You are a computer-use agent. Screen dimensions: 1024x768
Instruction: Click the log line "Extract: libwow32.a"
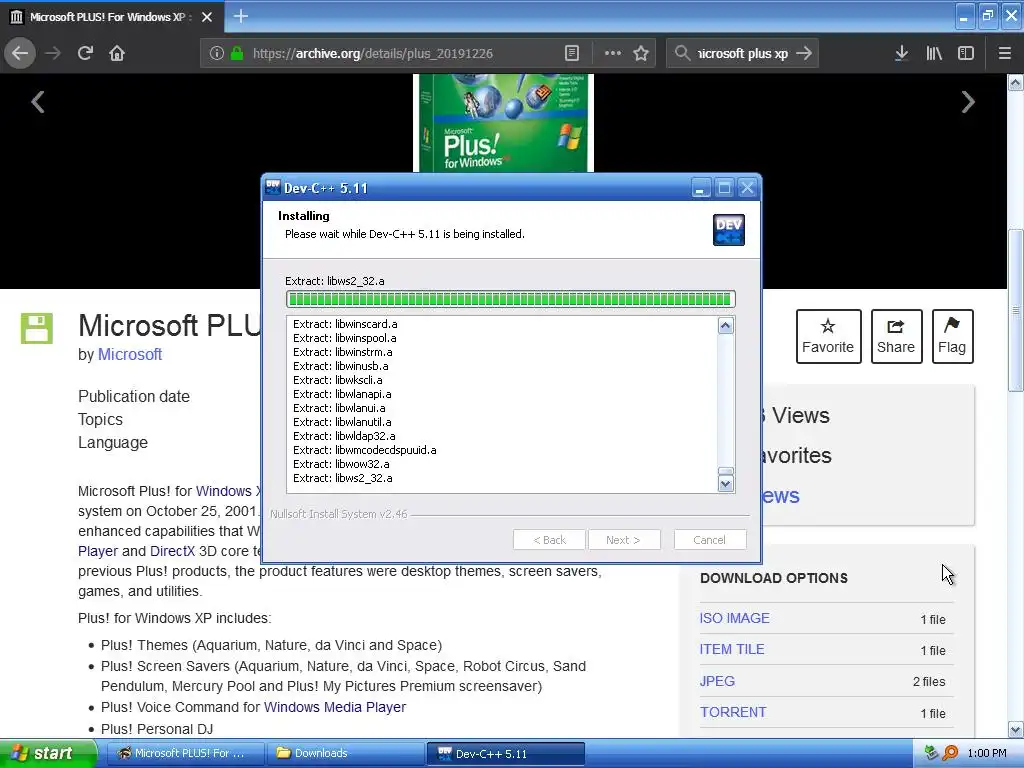[341, 464]
